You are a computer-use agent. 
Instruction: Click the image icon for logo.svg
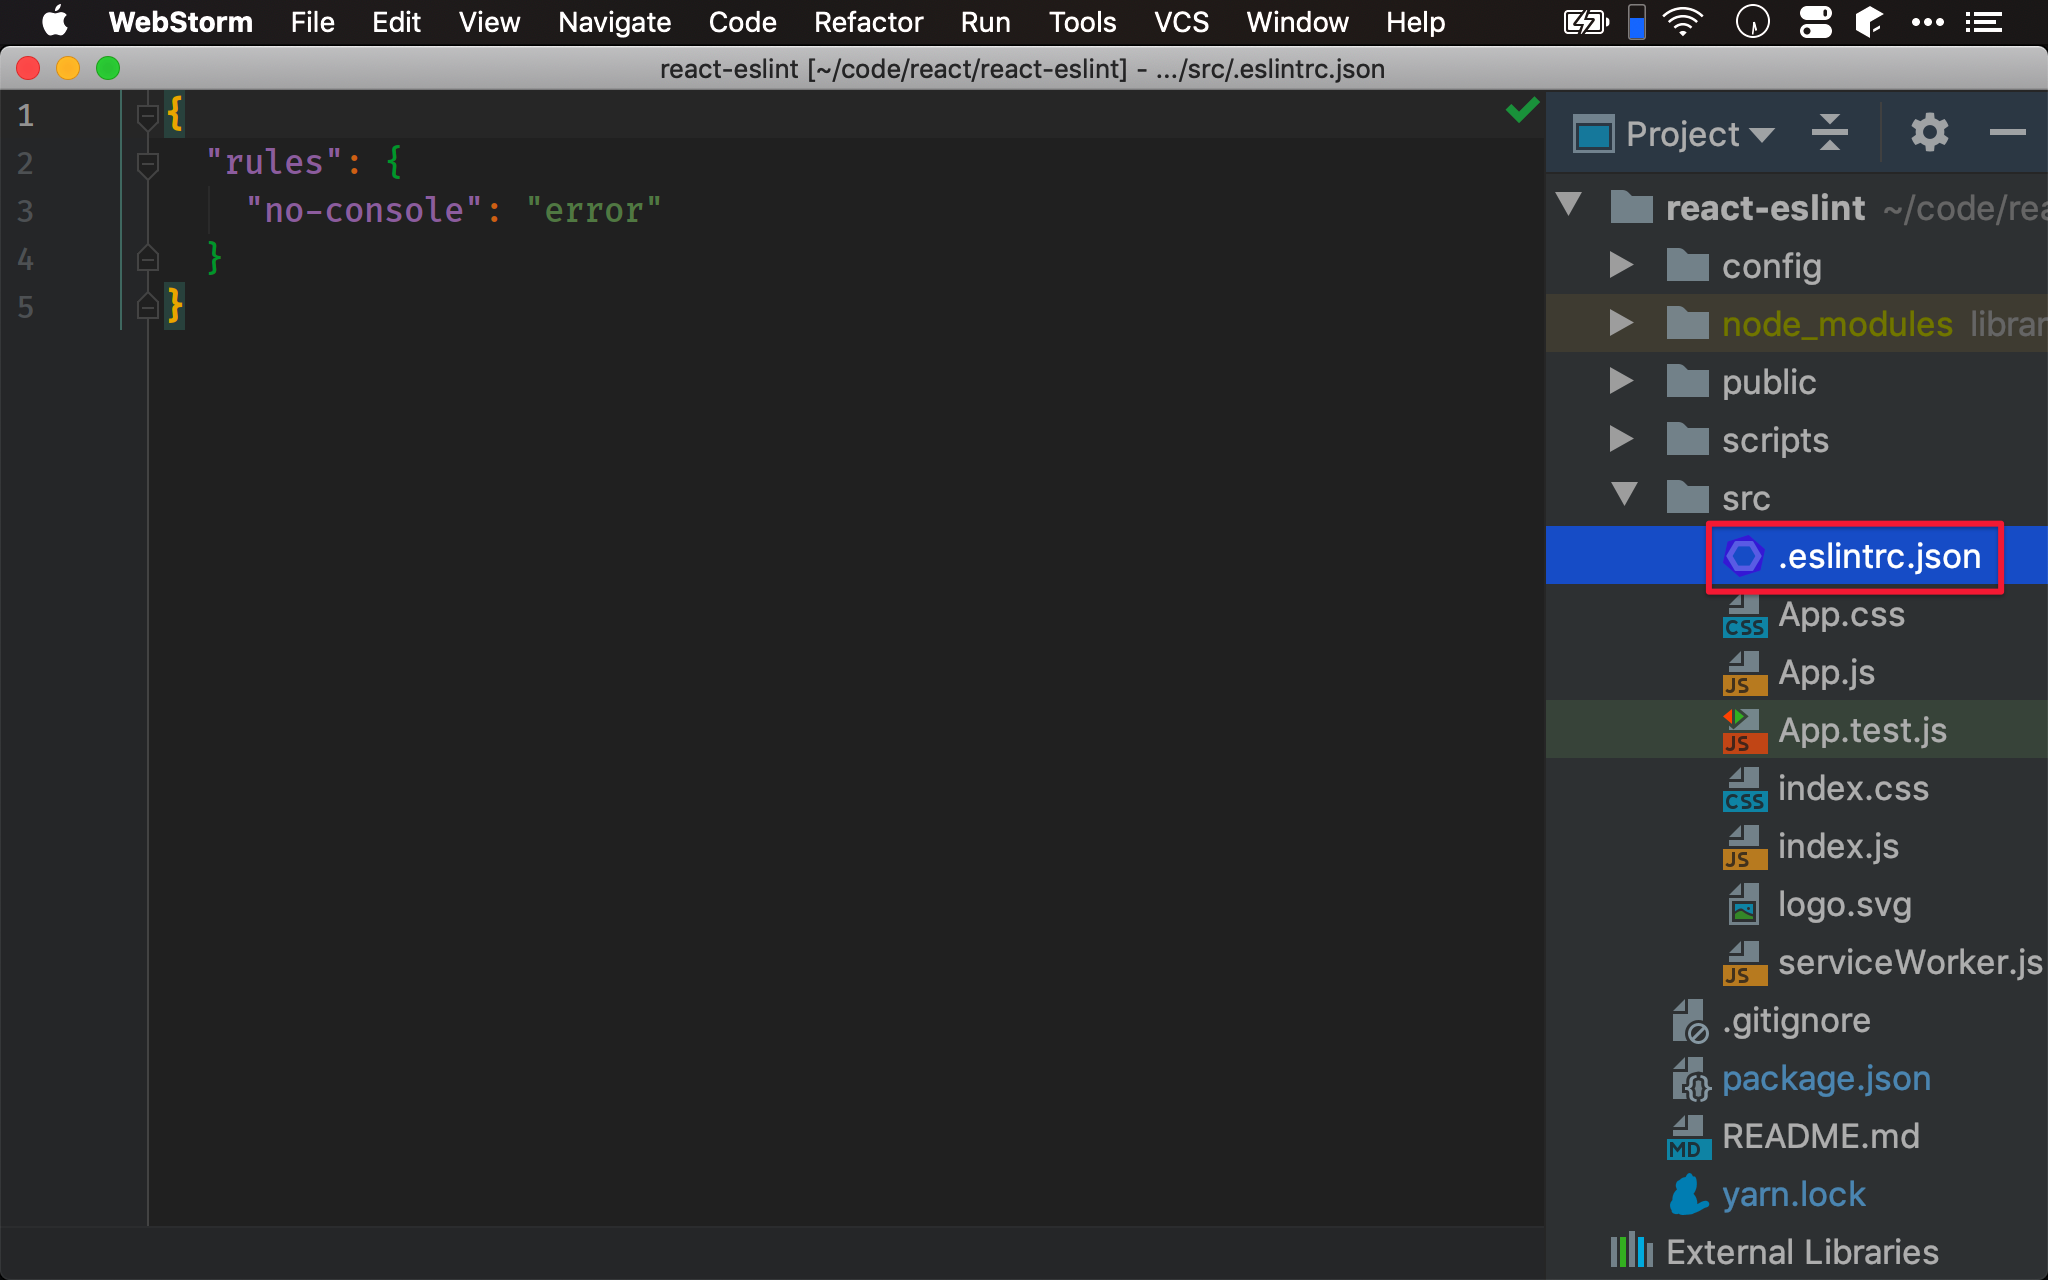(1744, 904)
